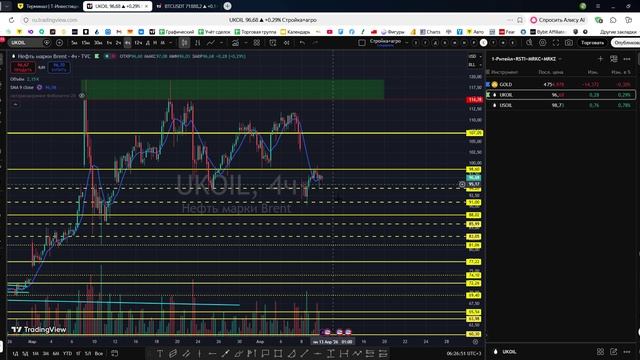Screen dimensions: 640x360
Task: Select the vertical line drawing tool
Action: (200, 353)
